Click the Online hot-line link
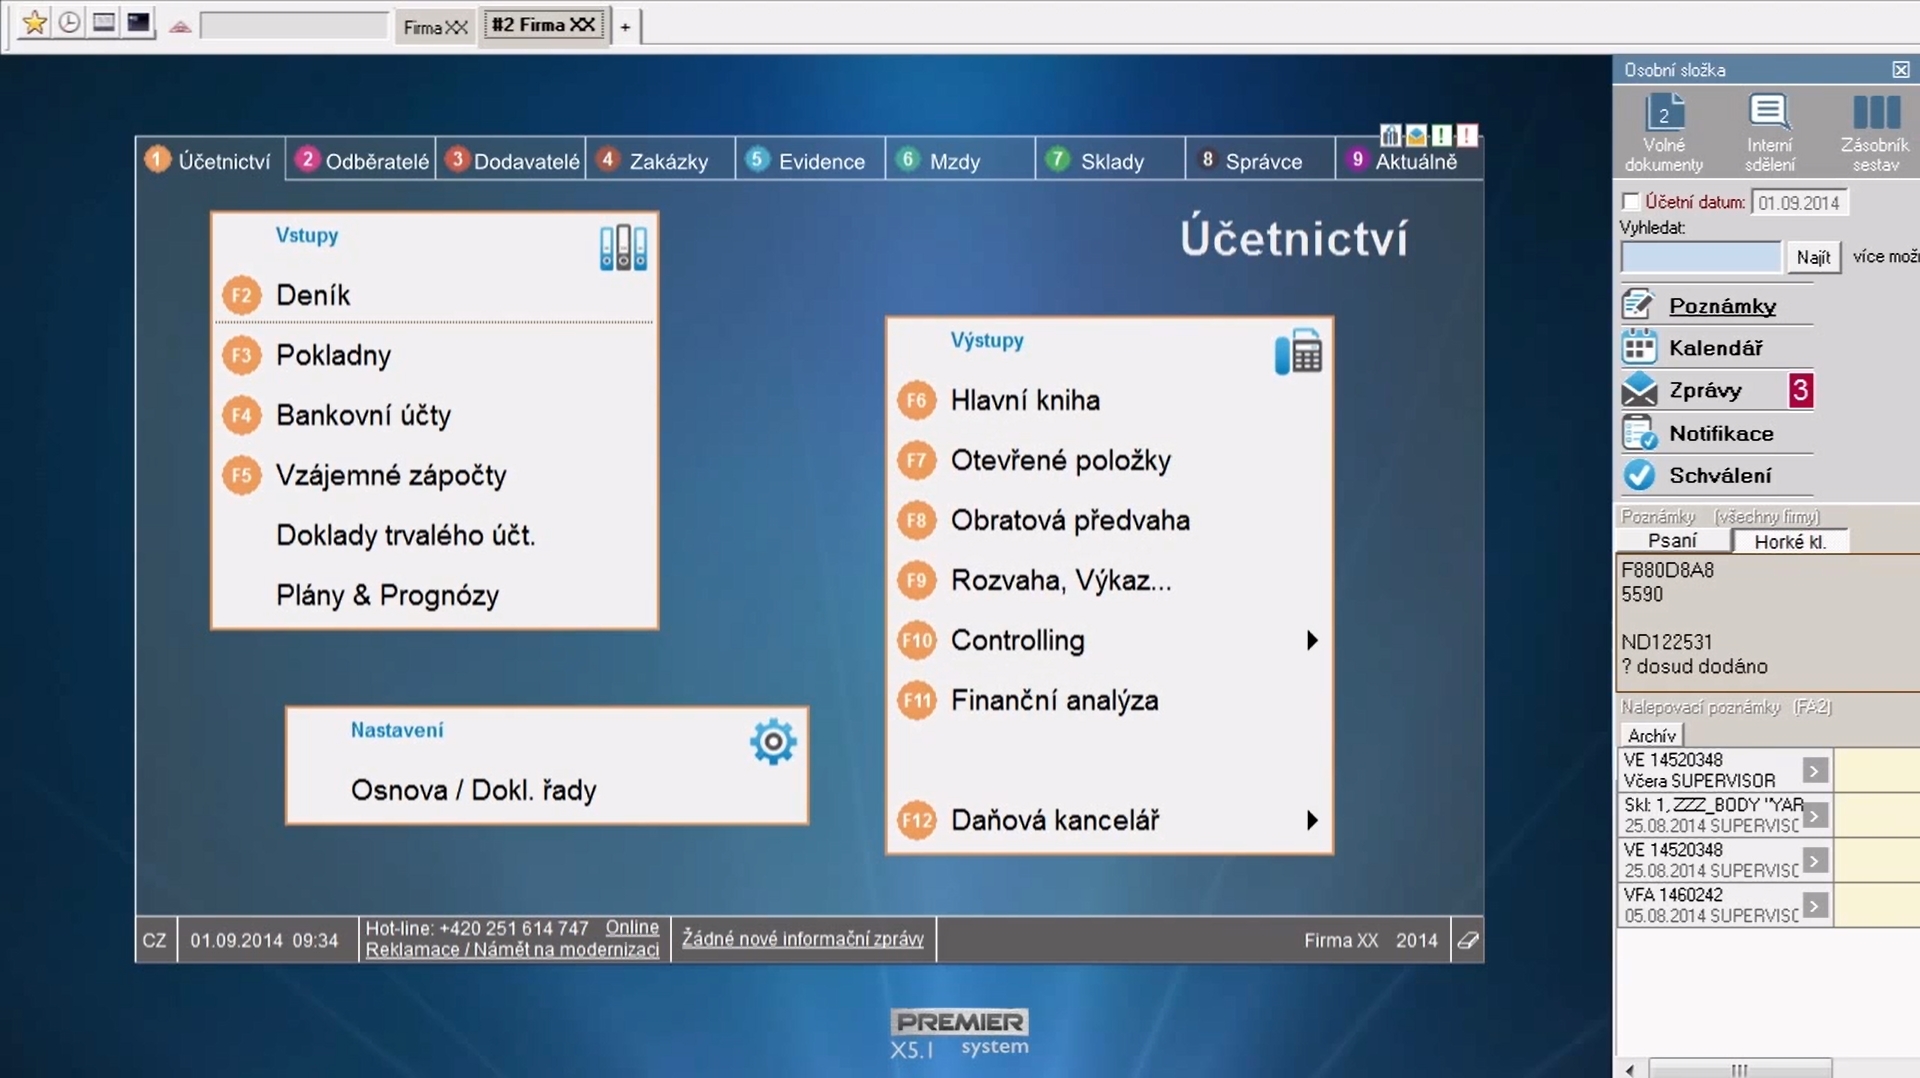 click(x=632, y=928)
